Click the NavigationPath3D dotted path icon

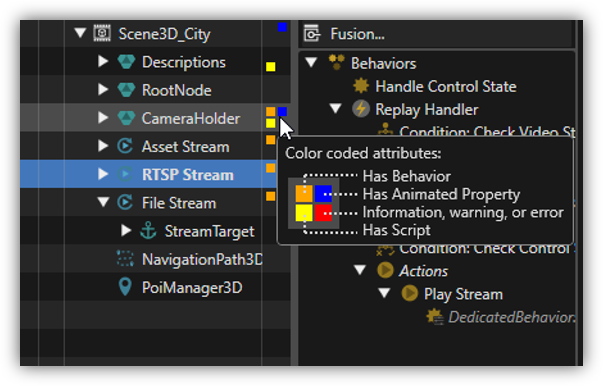tap(125, 259)
